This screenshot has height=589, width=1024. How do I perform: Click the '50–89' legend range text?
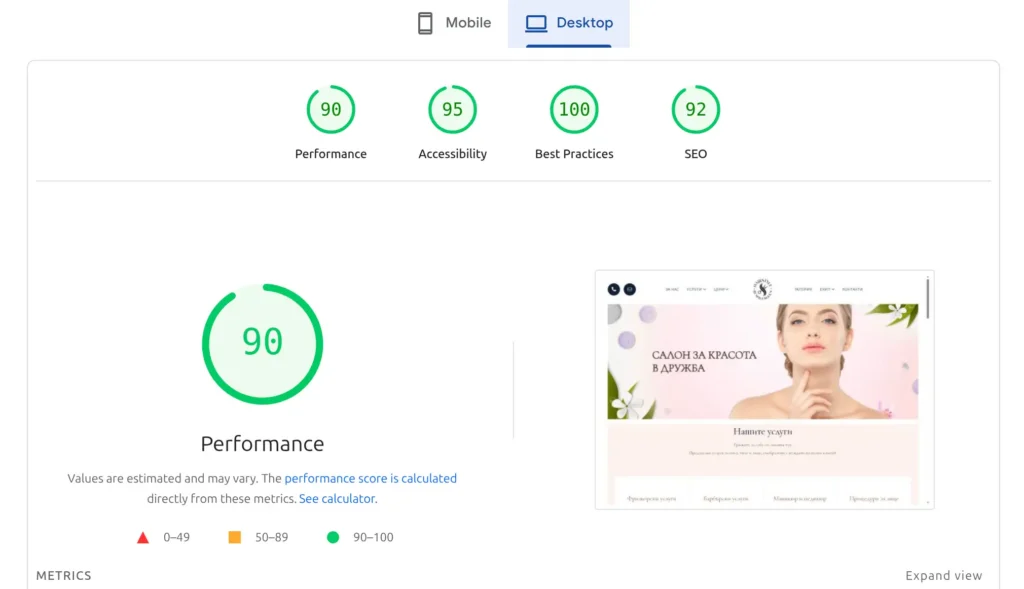[272, 537]
